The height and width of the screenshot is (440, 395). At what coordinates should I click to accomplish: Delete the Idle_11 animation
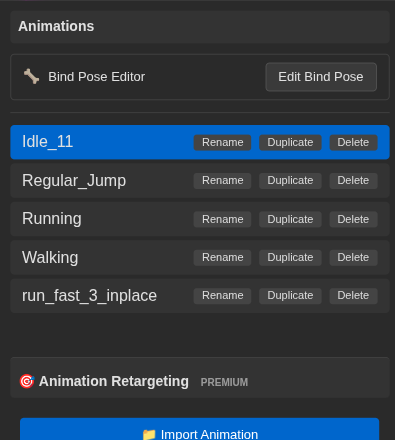pyautogui.click(x=353, y=142)
